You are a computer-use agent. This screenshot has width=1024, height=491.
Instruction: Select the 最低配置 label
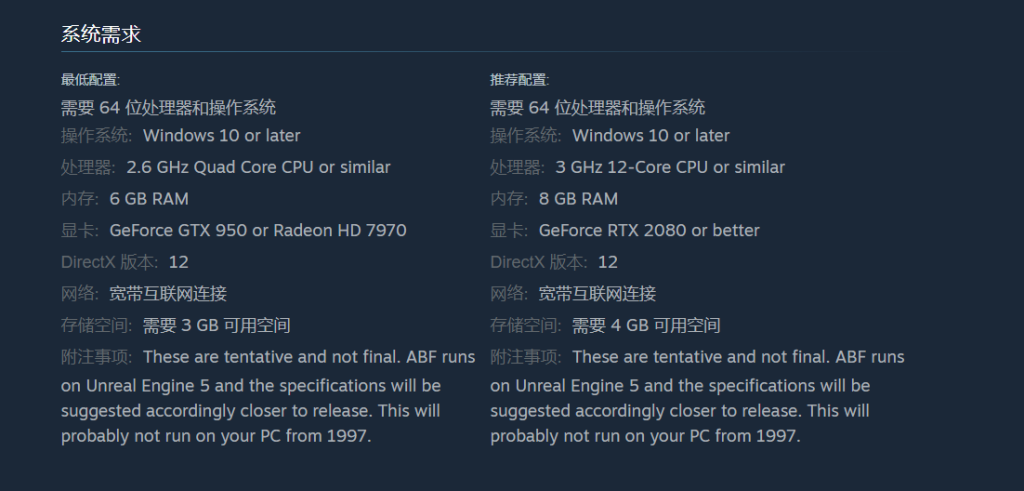90,80
